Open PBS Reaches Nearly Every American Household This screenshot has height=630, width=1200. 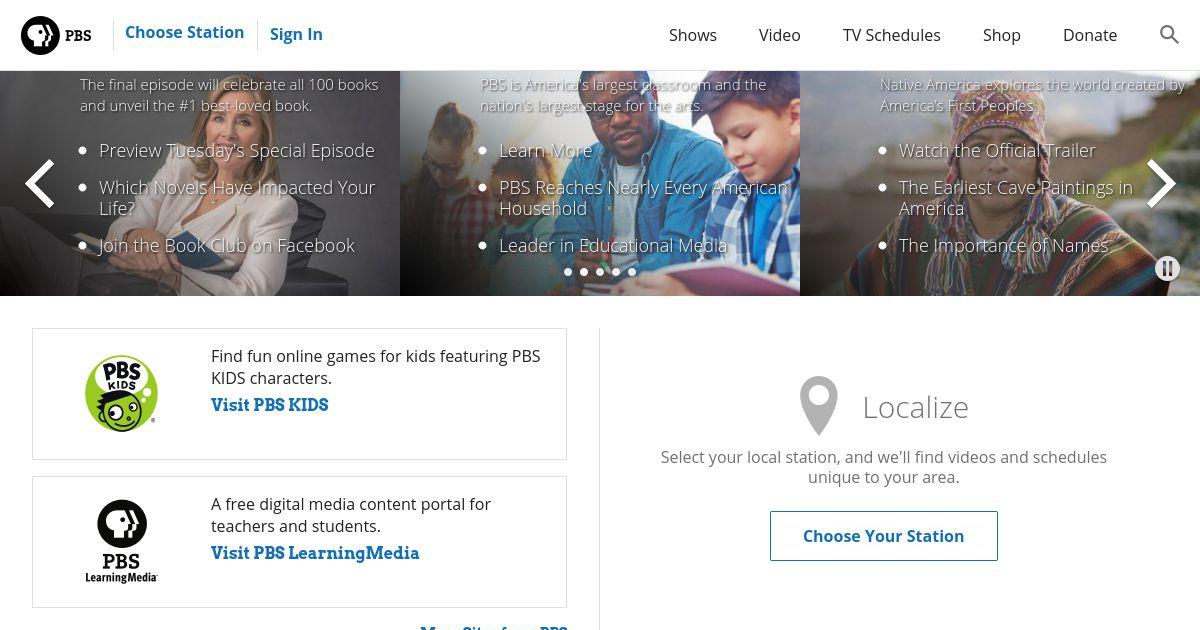(643, 198)
